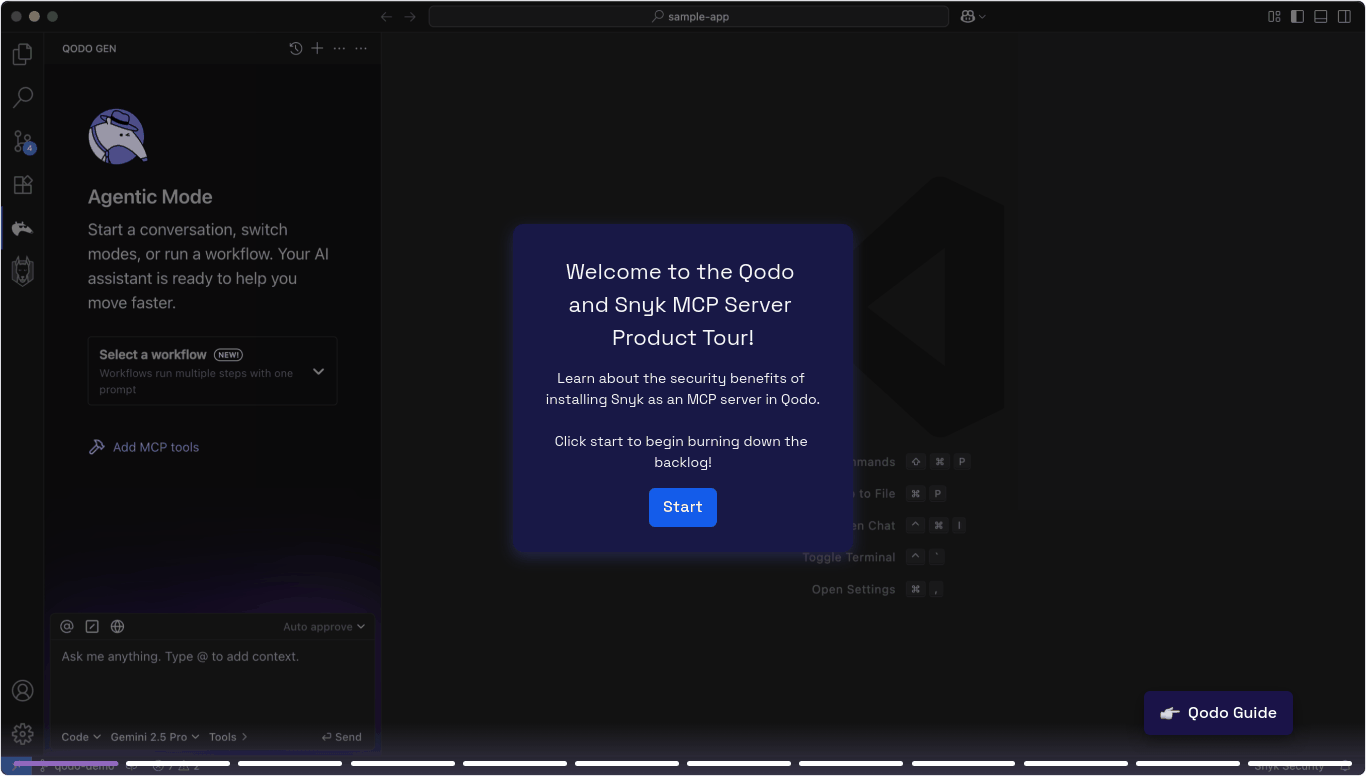Expand the Select a workflow dropdown
The height and width of the screenshot is (776, 1366).
[x=212, y=371]
